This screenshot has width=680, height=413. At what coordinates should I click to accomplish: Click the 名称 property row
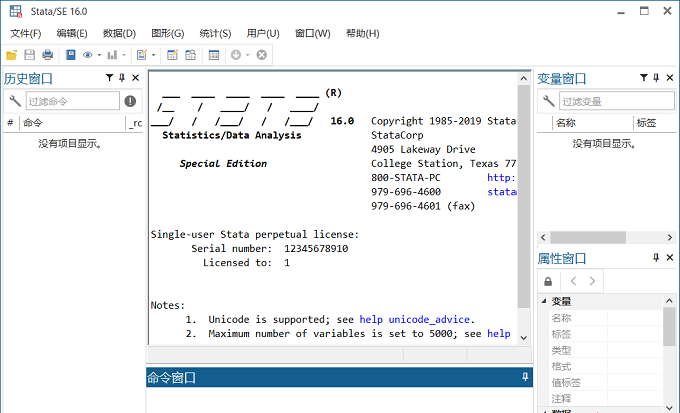[605, 318]
